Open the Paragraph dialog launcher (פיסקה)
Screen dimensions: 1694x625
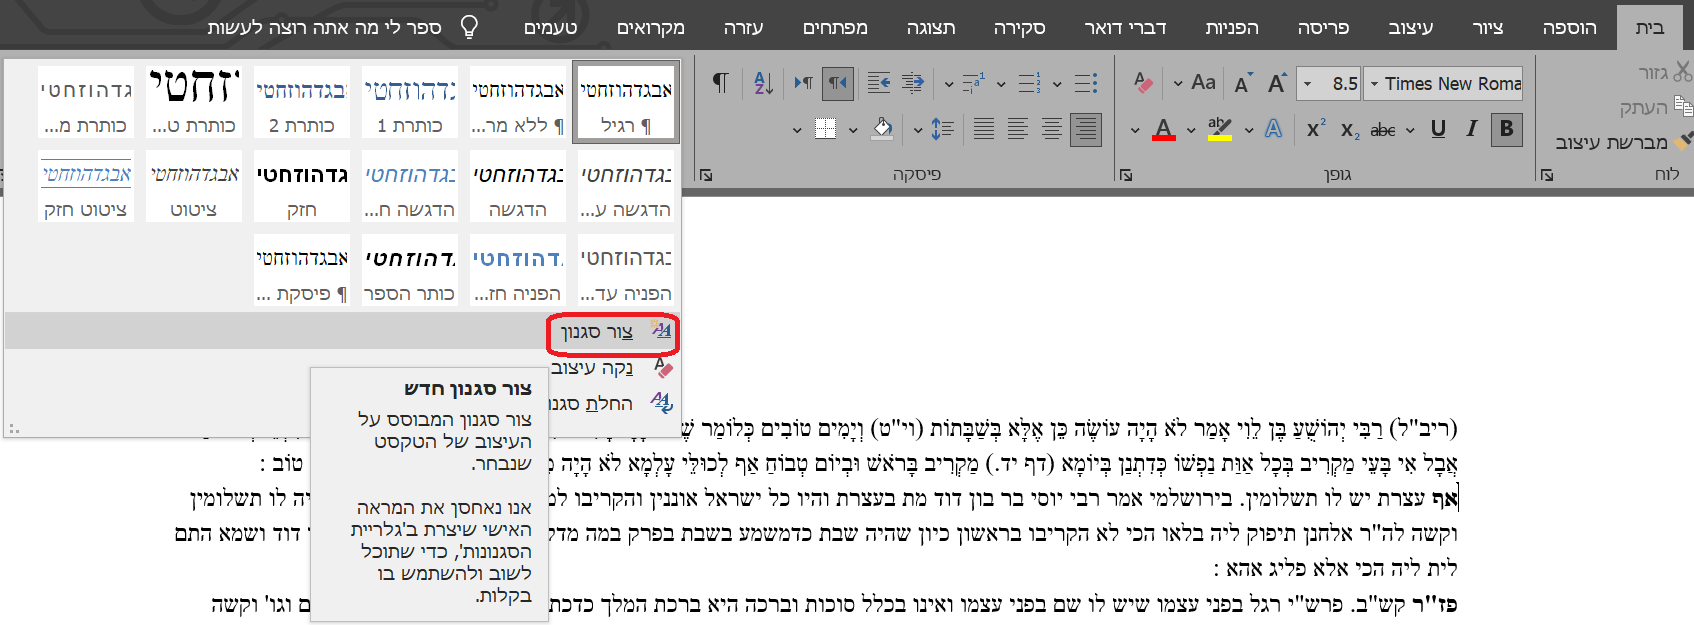[x=706, y=175]
